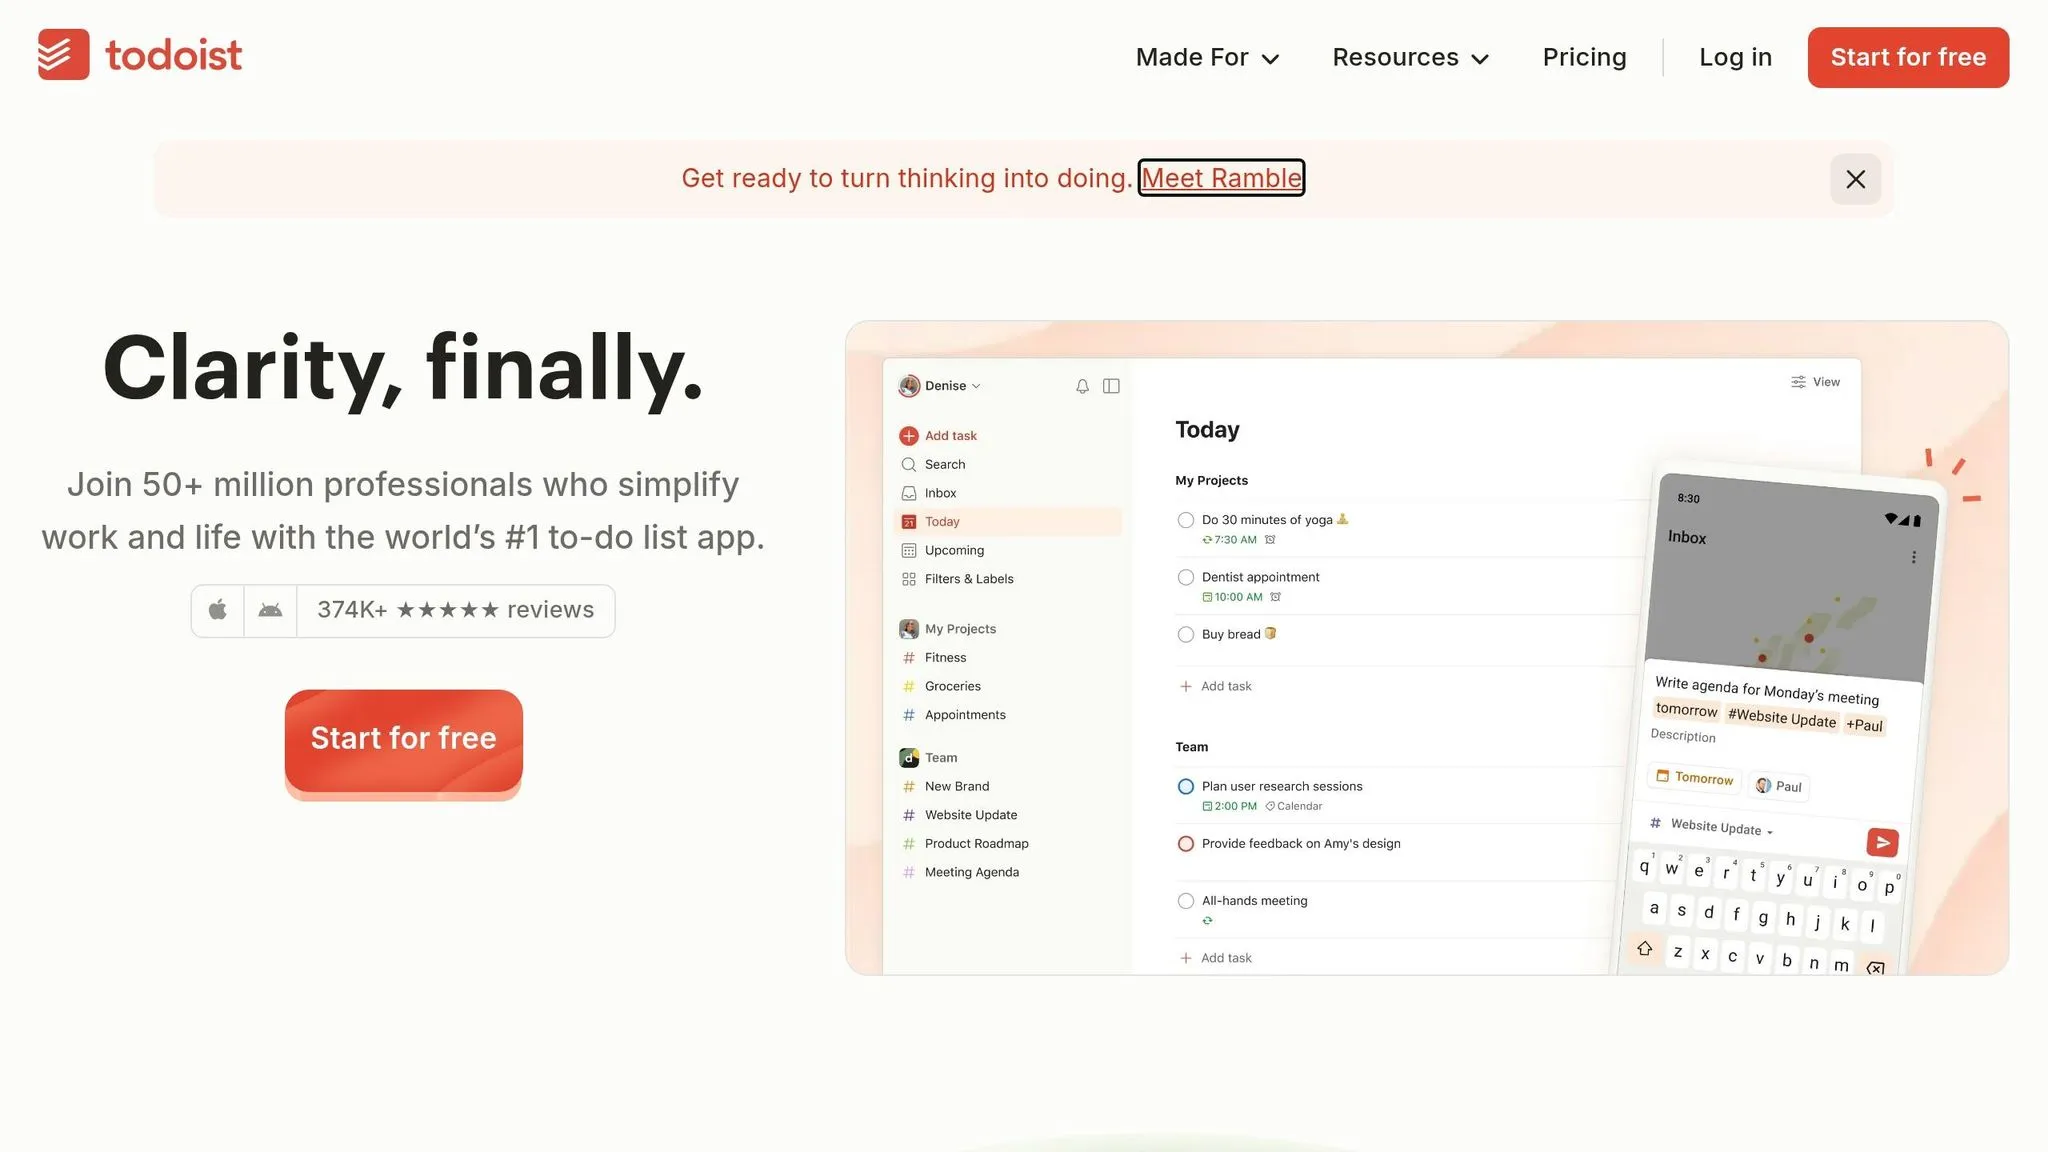Screen dimensions: 2048x1152
Task: Click the 374K+ reviews text
Action: click(x=456, y=610)
